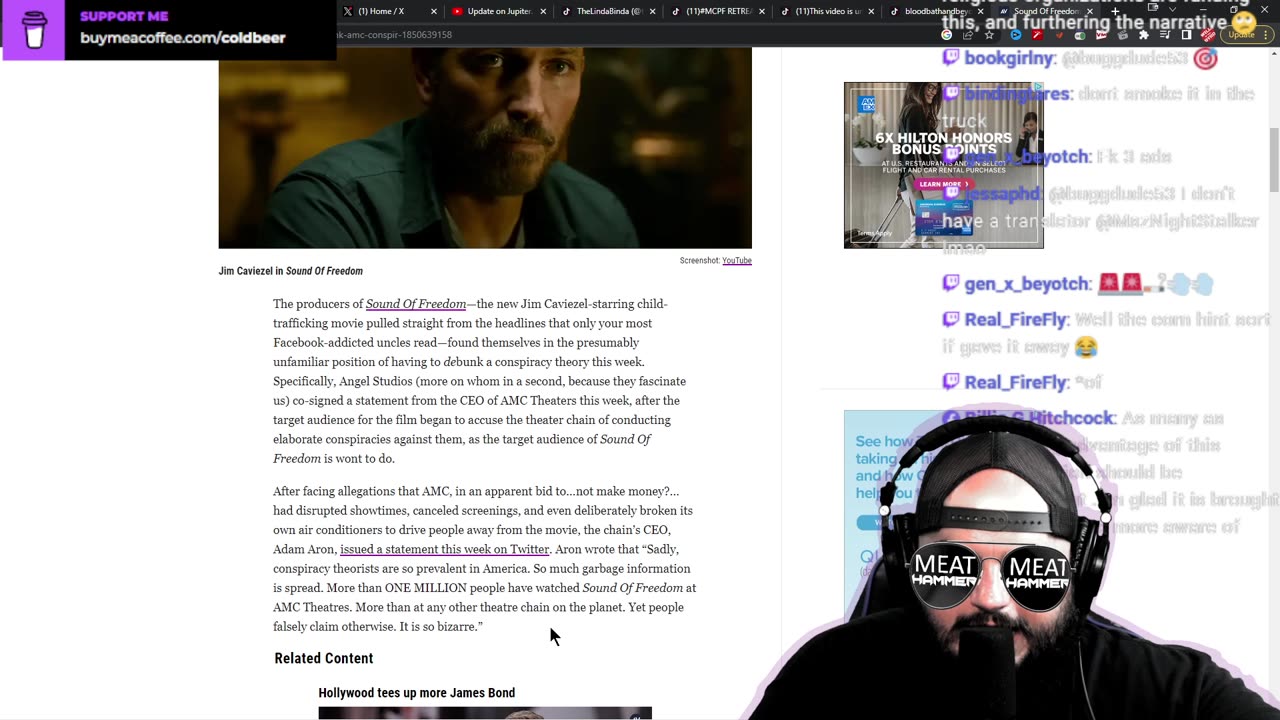The width and height of the screenshot is (1280, 720).
Task: Click the Chrome Update button
Action: coord(1241,35)
